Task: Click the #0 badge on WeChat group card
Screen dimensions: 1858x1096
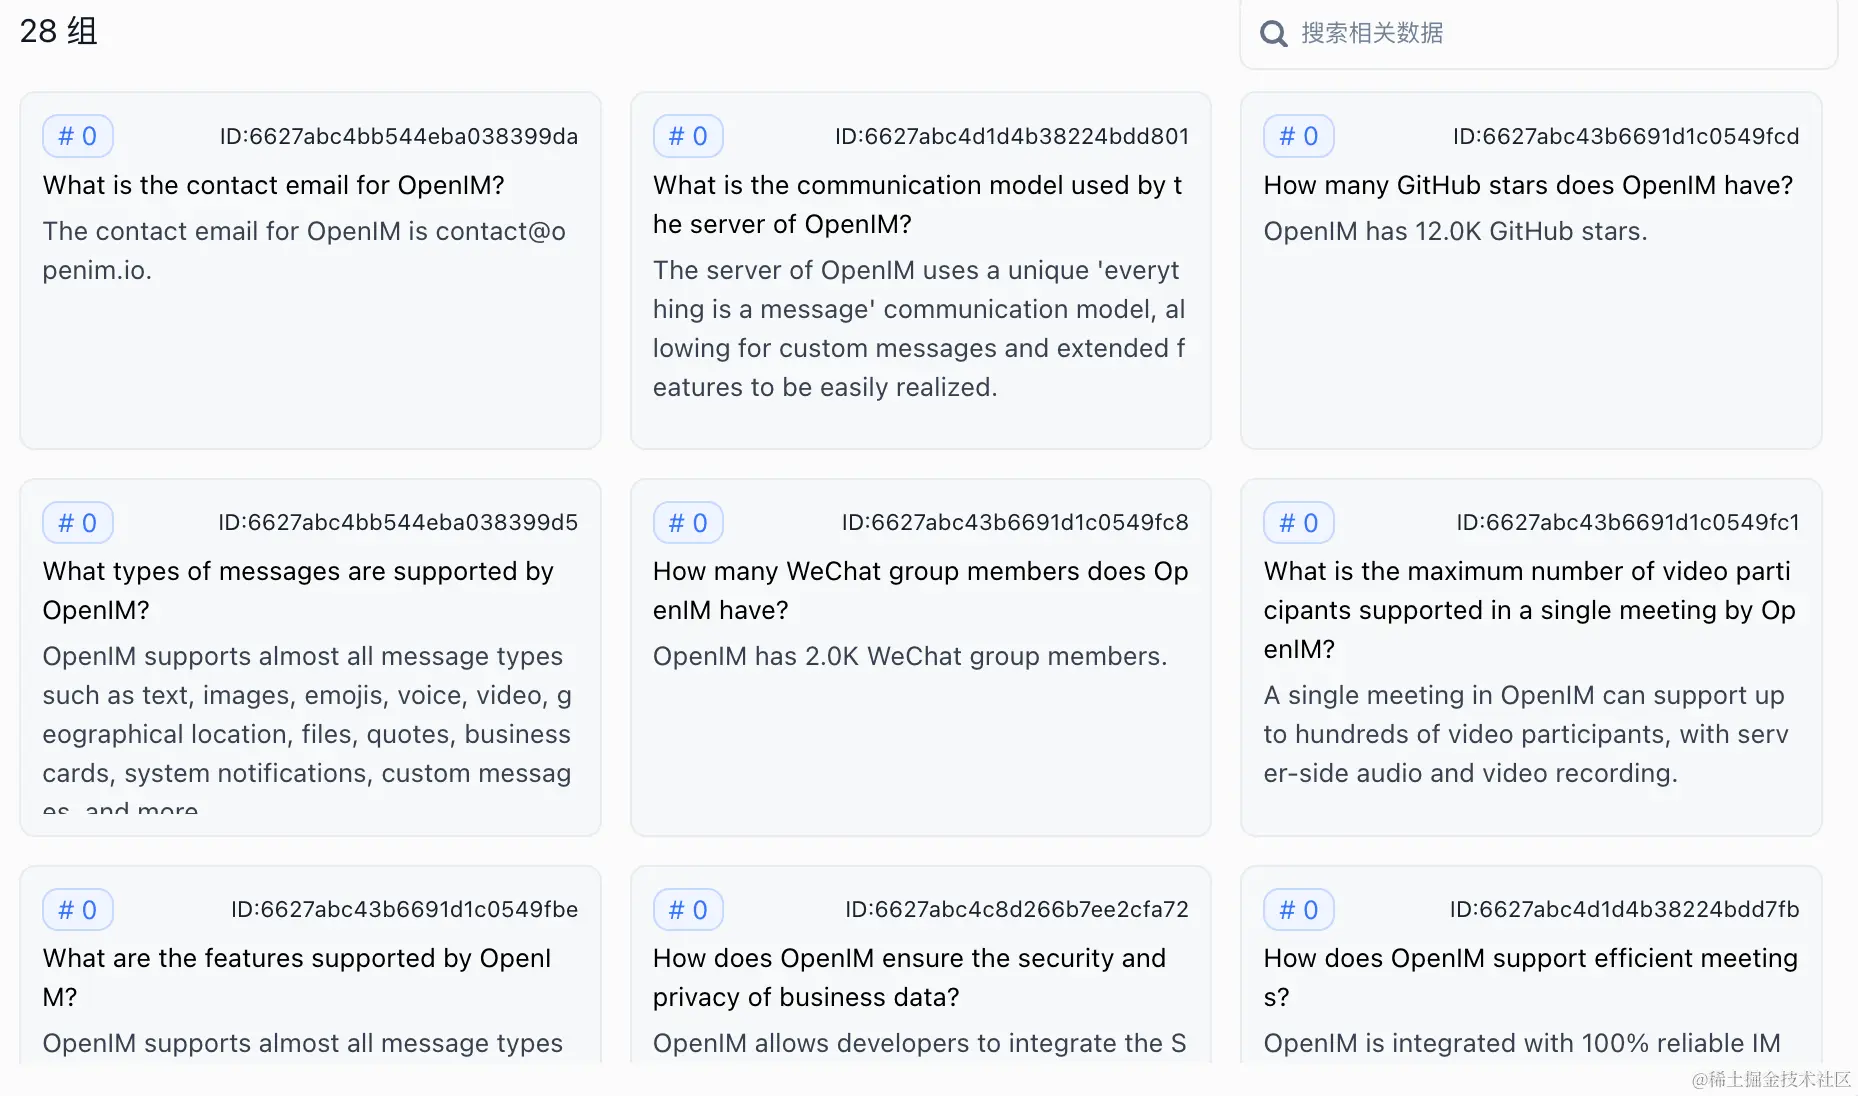Action: 688,523
